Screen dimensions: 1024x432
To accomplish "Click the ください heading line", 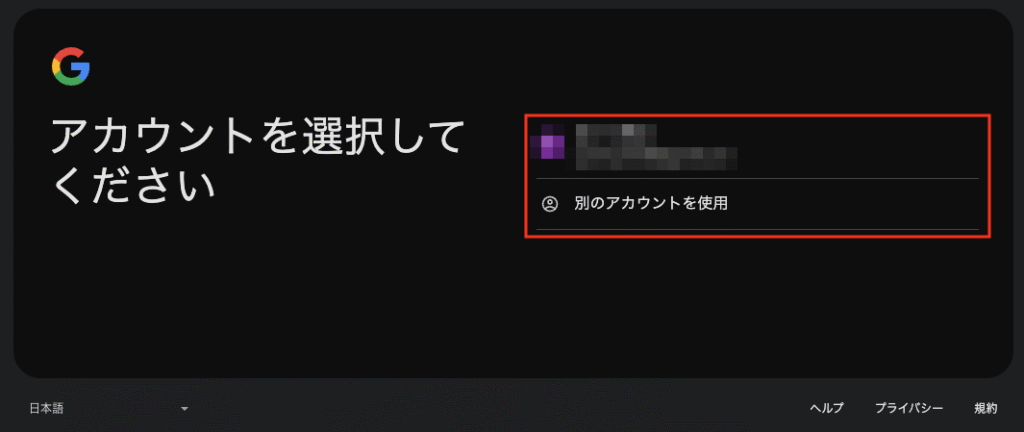I will point(133,184).
